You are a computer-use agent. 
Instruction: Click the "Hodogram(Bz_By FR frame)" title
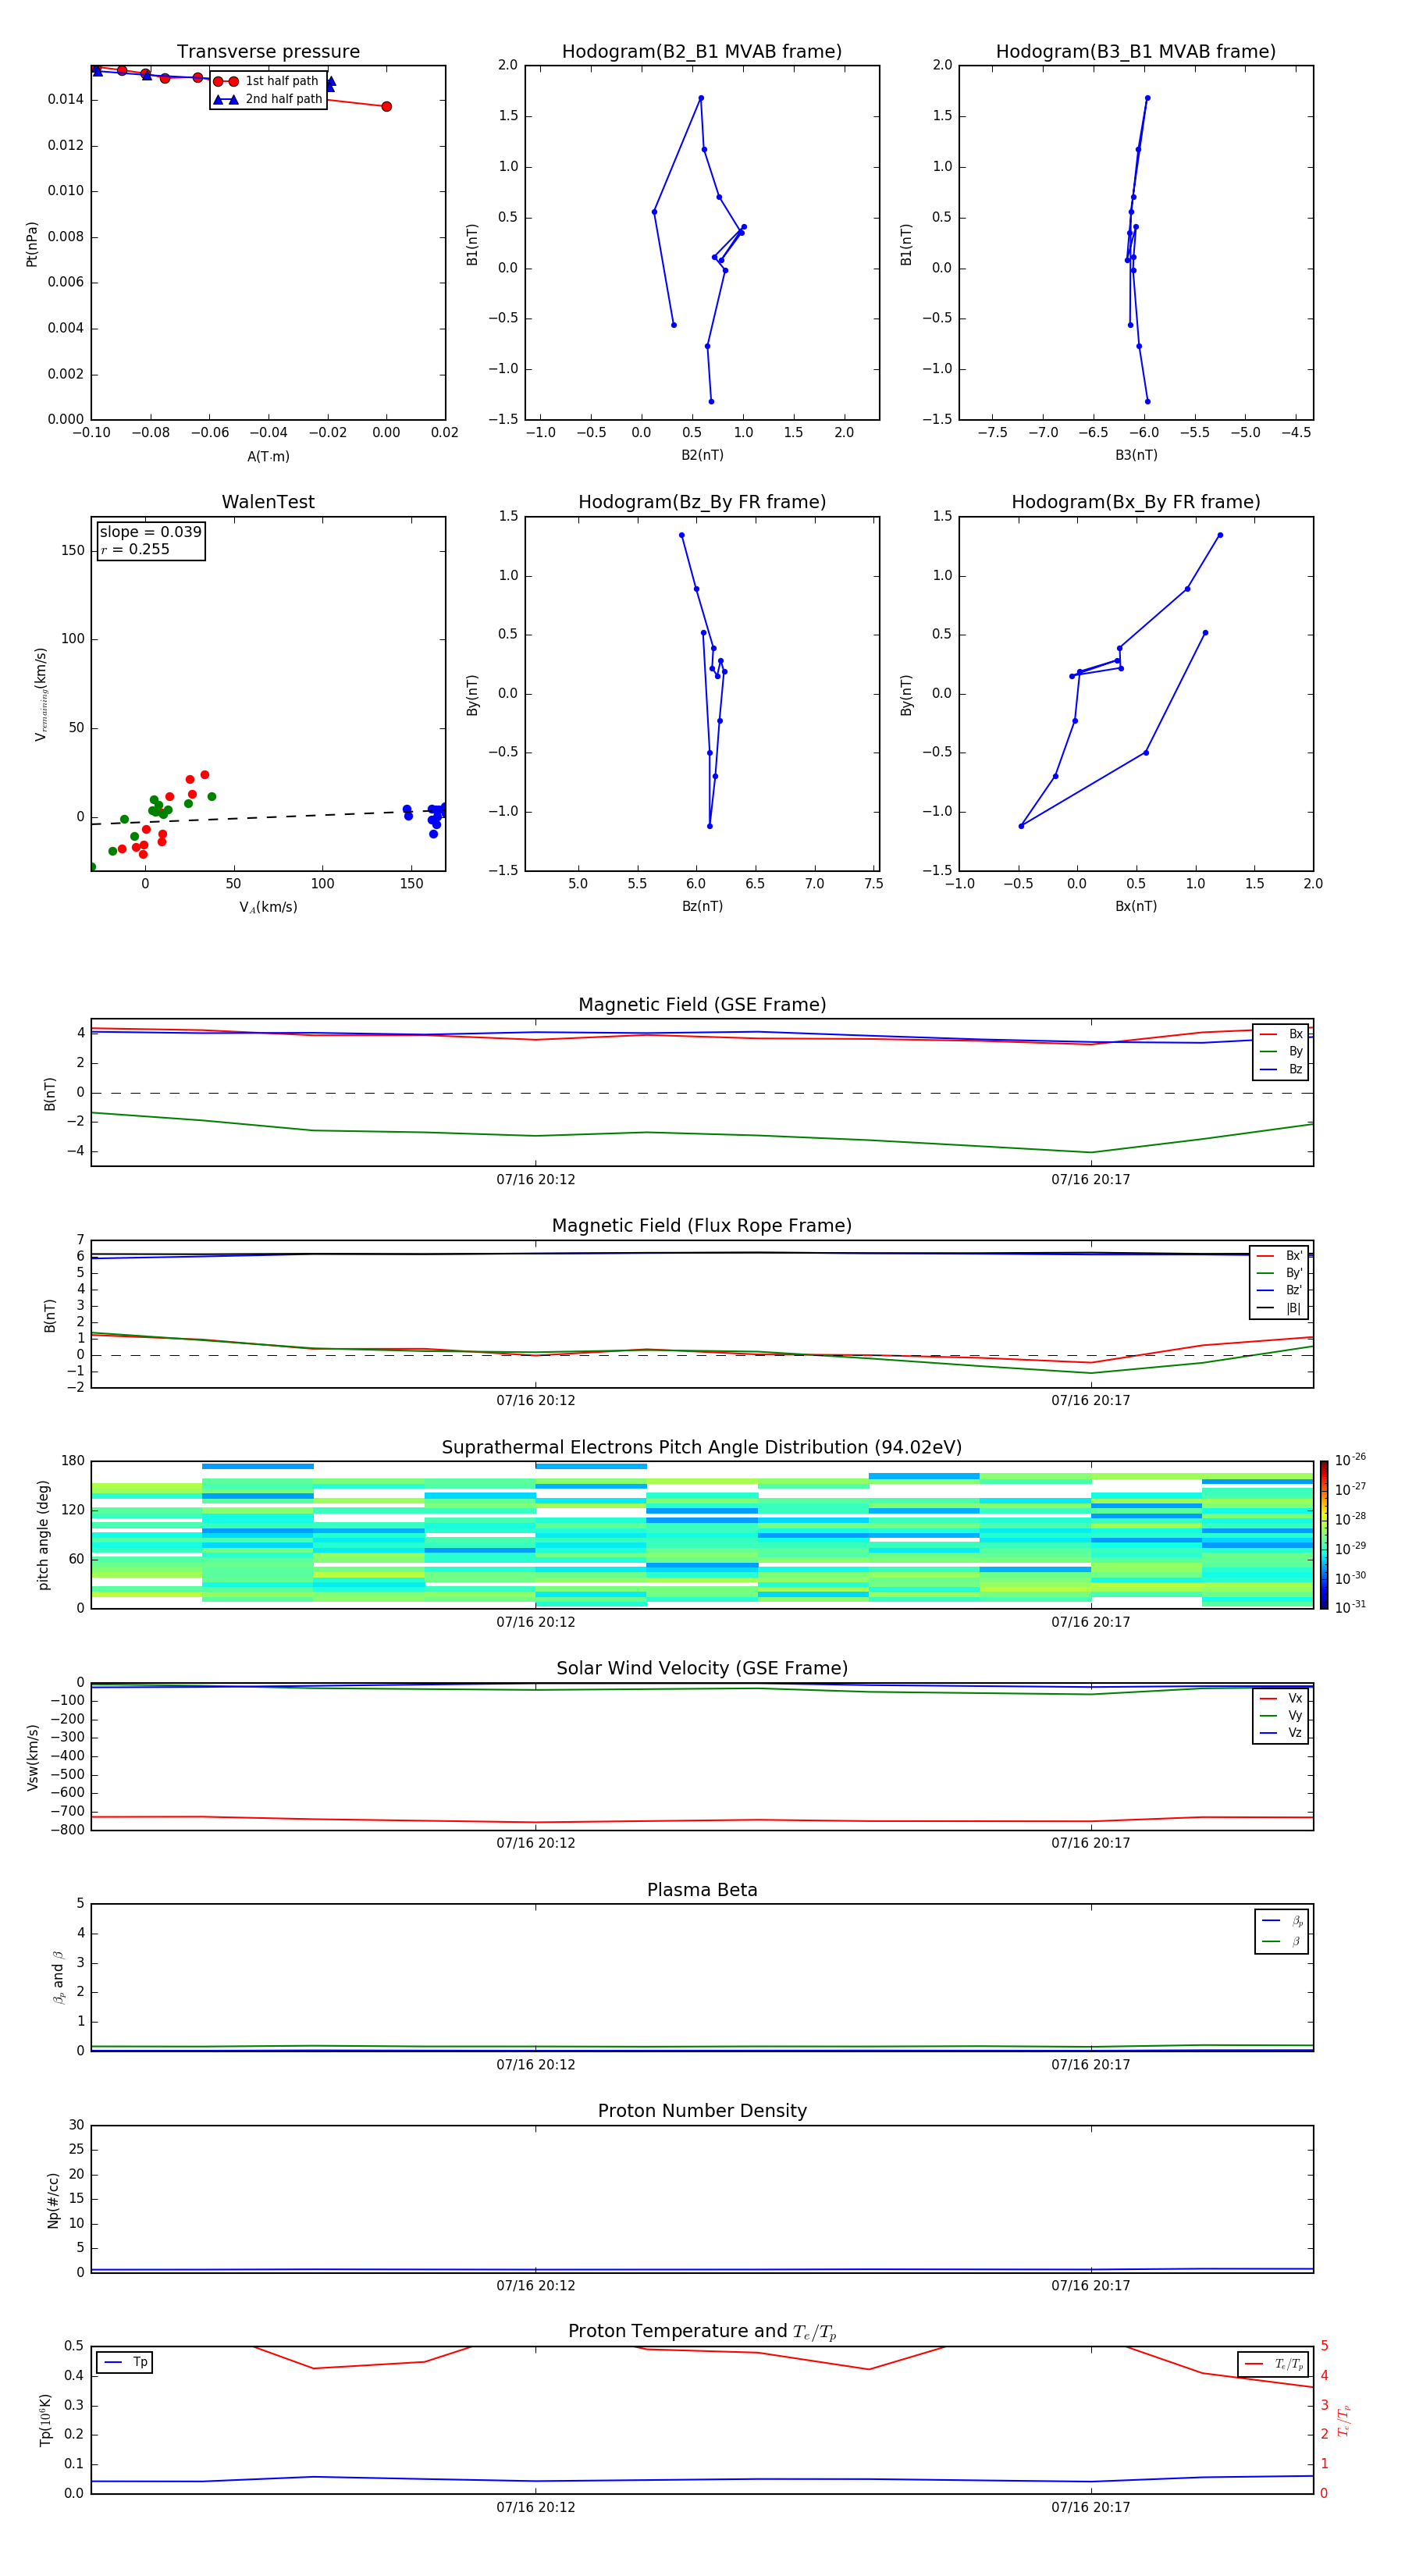point(702,502)
